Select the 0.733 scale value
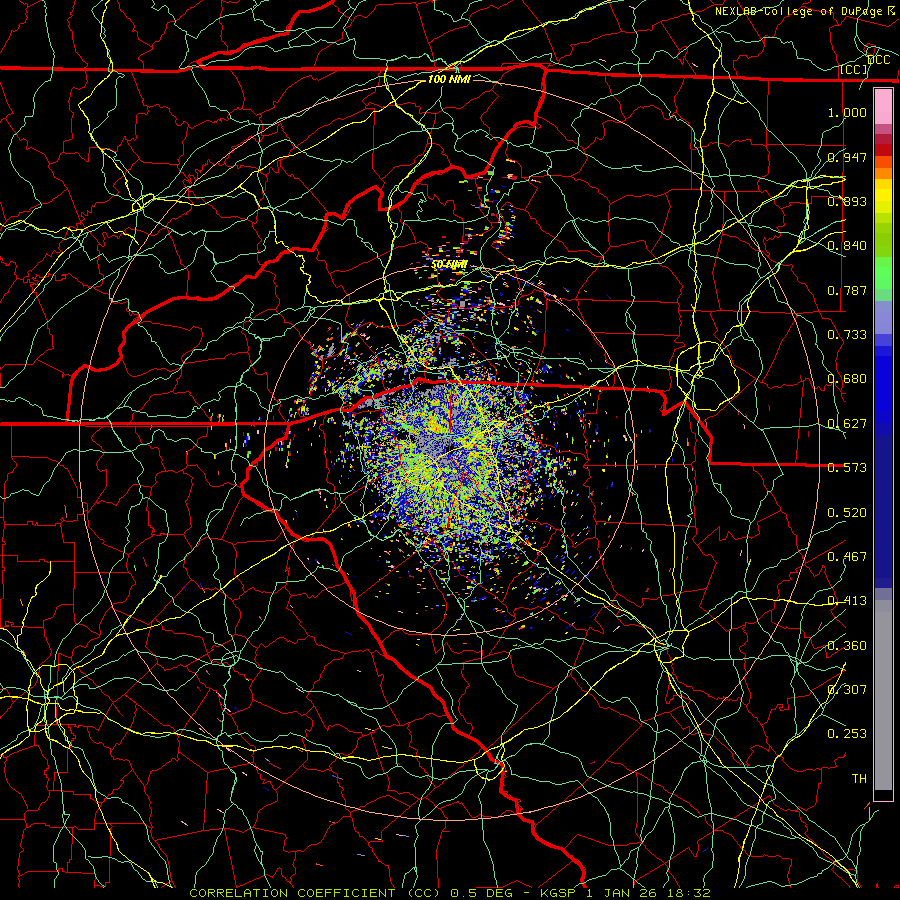The width and height of the screenshot is (900, 900). click(x=847, y=335)
